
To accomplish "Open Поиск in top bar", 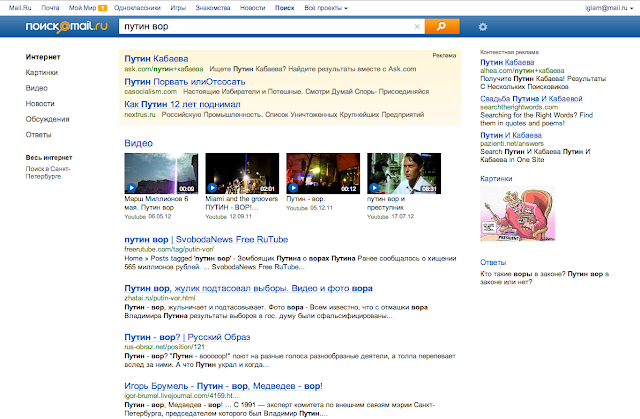I will coord(284,8).
